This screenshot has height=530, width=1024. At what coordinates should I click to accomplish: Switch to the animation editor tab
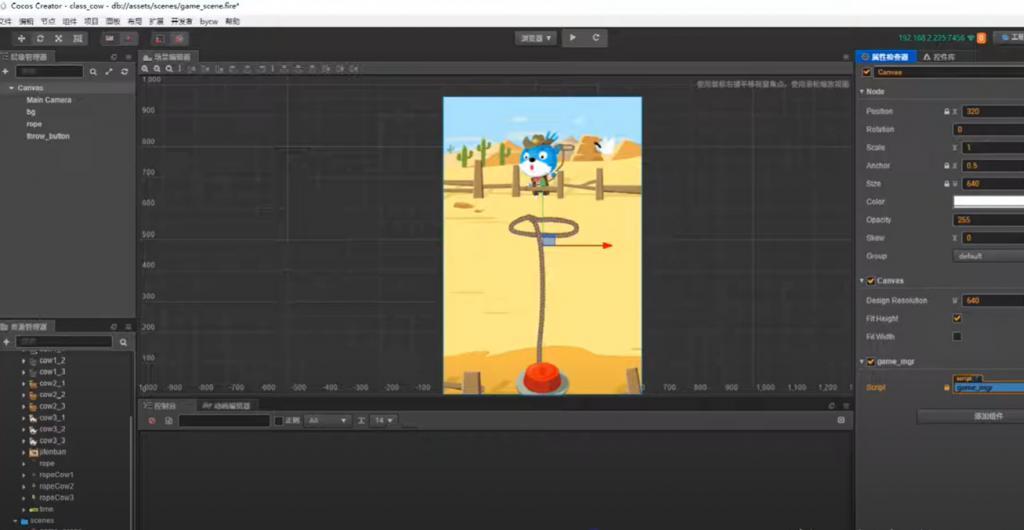pyautogui.click(x=229, y=405)
